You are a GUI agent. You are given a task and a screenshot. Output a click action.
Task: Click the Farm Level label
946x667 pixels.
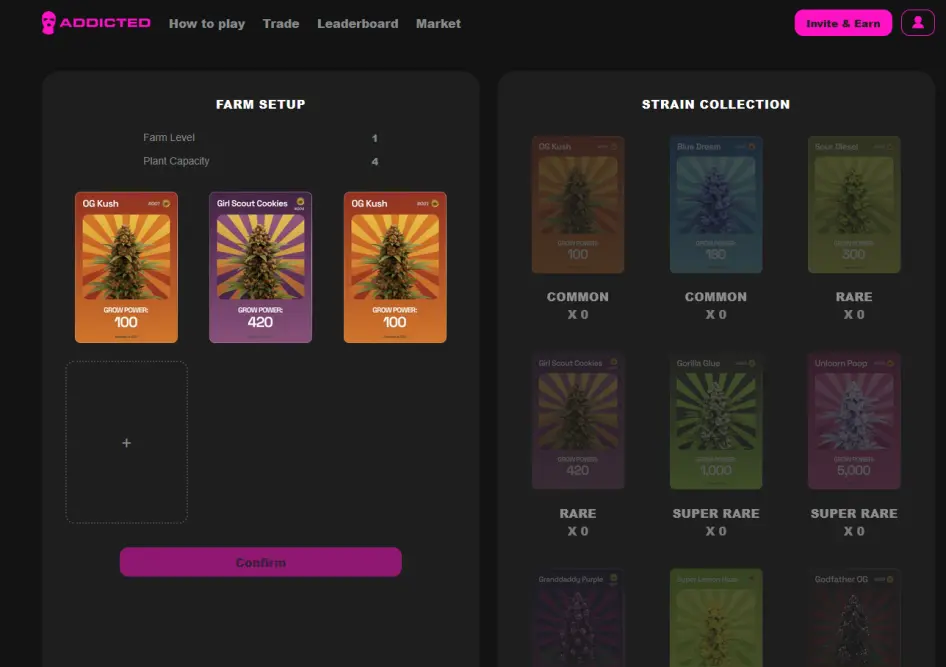click(169, 138)
